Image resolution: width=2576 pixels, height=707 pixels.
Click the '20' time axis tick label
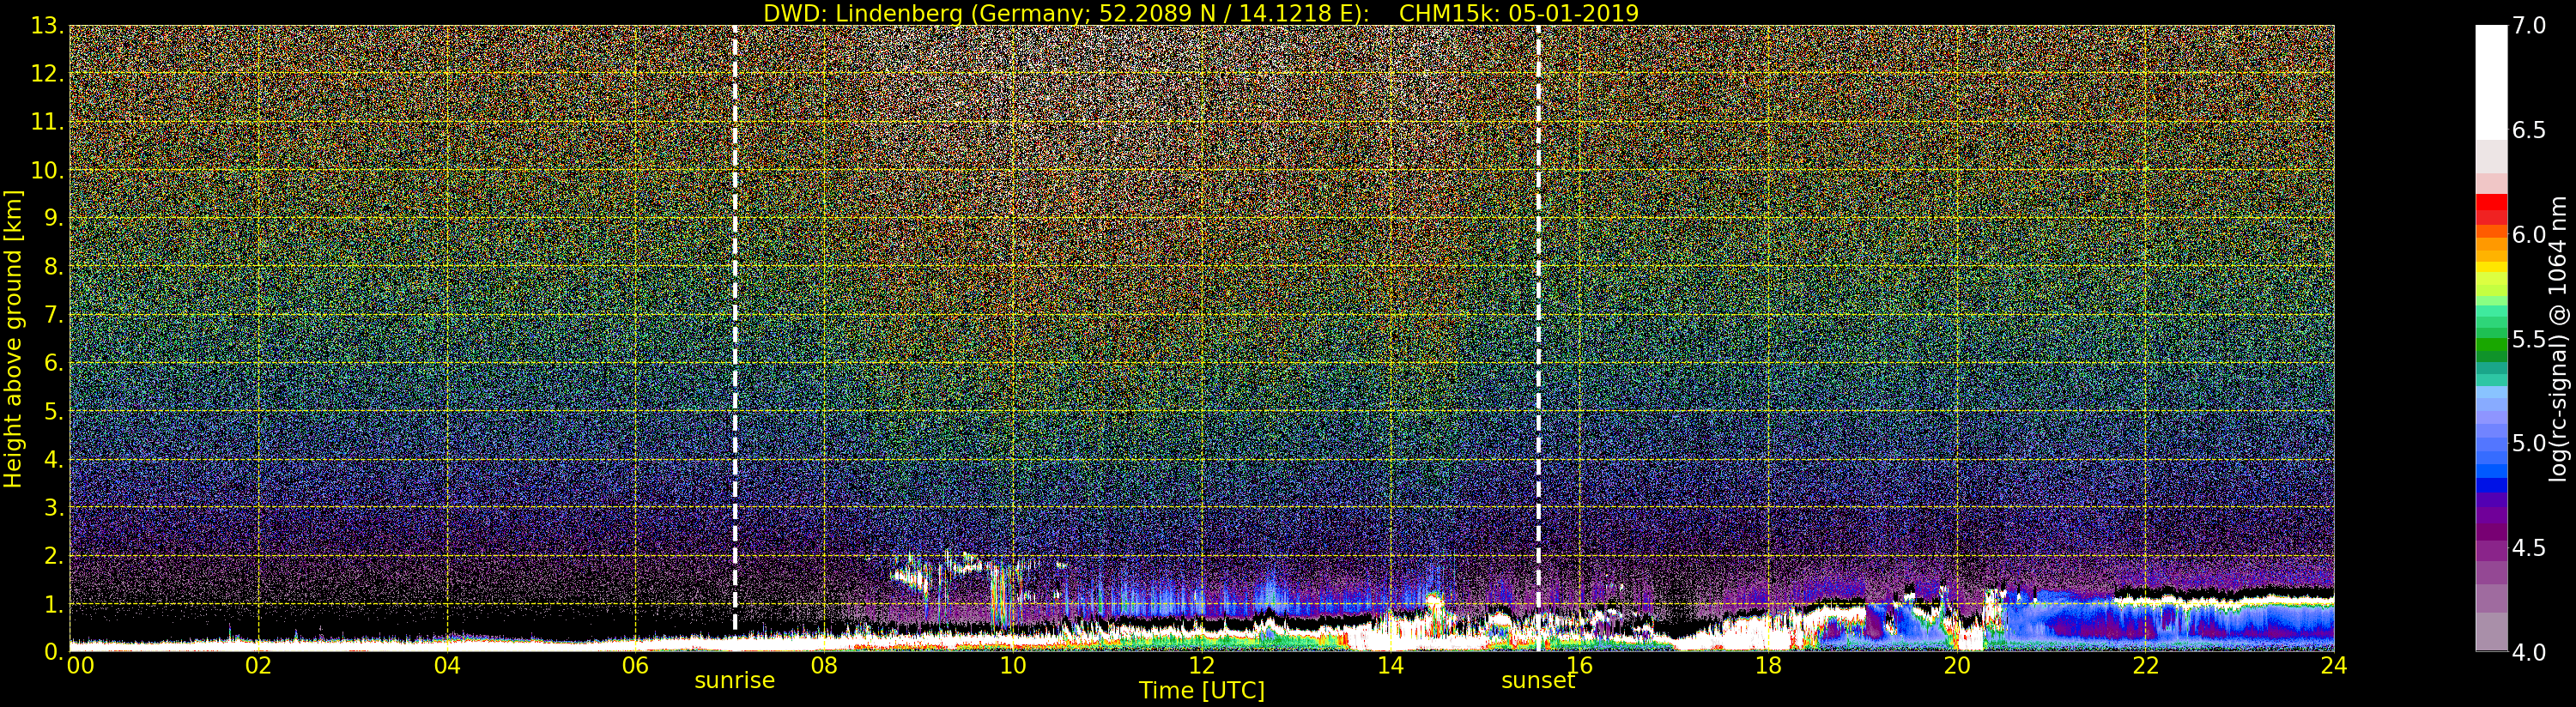1956,666
